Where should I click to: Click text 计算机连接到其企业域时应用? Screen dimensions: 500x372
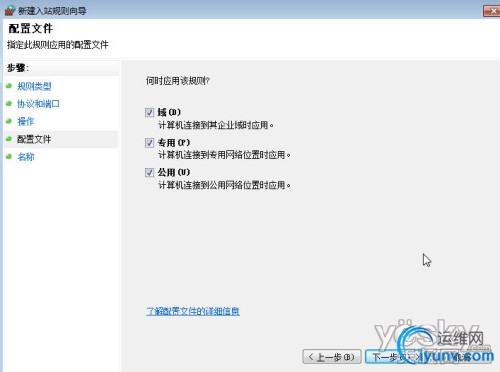tap(216, 125)
